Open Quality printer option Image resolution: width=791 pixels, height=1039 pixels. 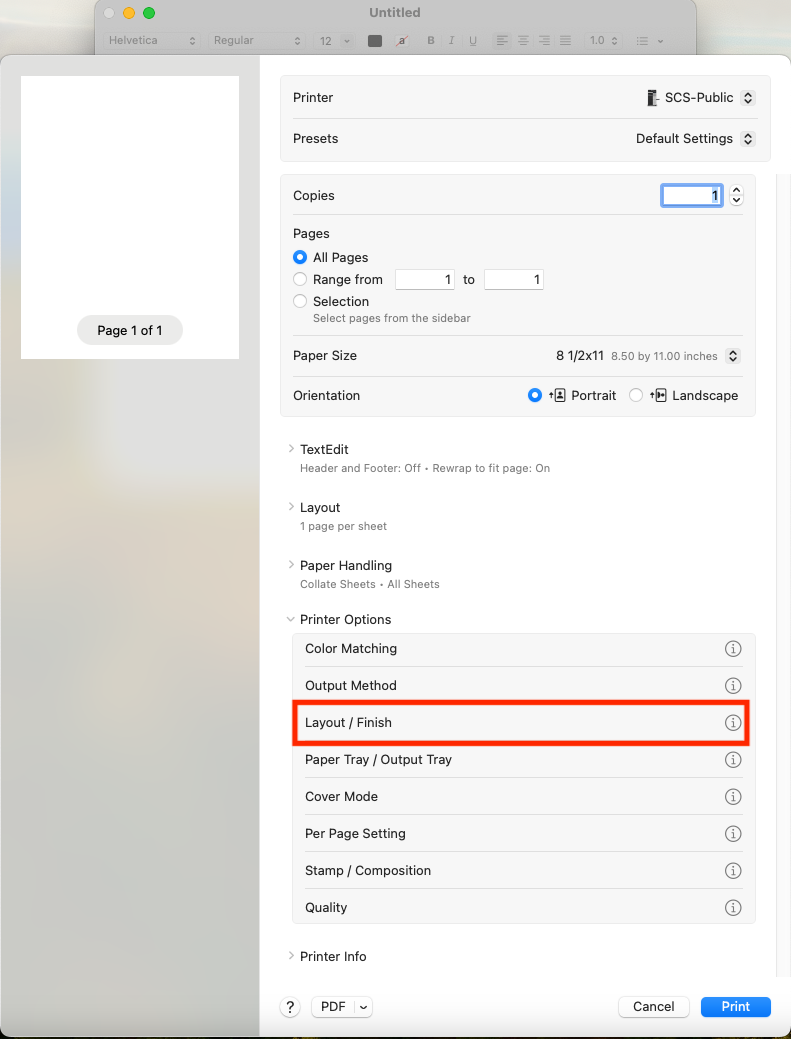[523, 908]
